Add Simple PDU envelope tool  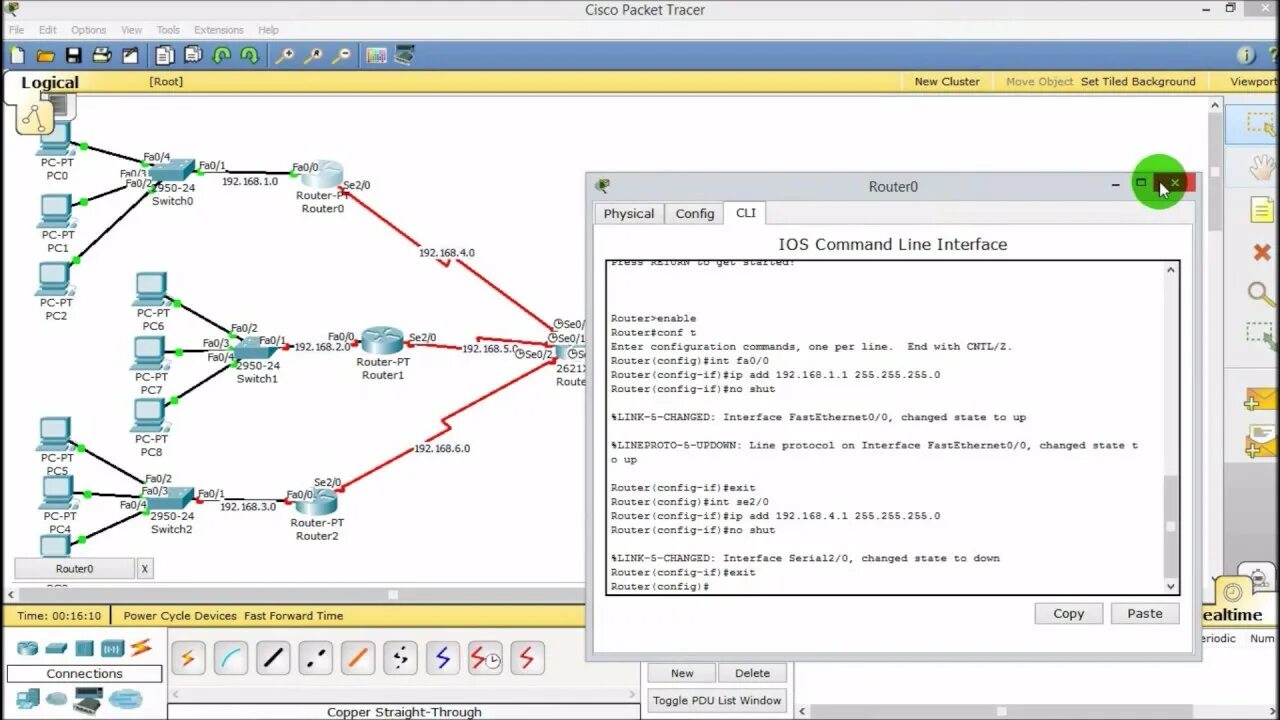coord(1261,400)
